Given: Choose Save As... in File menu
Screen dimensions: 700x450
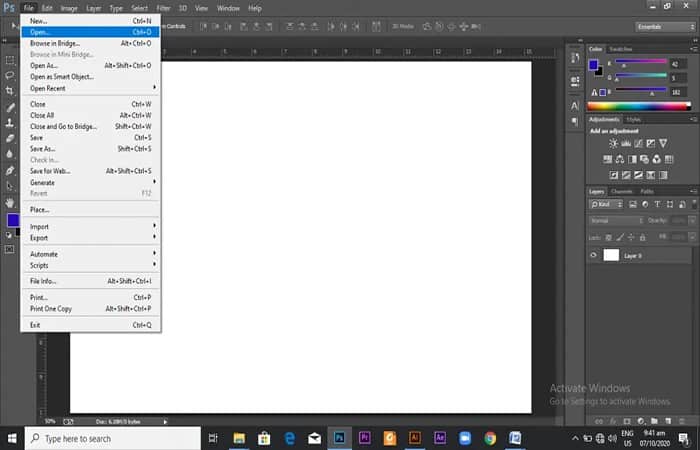Looking at the screenshot, I should 91,149.
